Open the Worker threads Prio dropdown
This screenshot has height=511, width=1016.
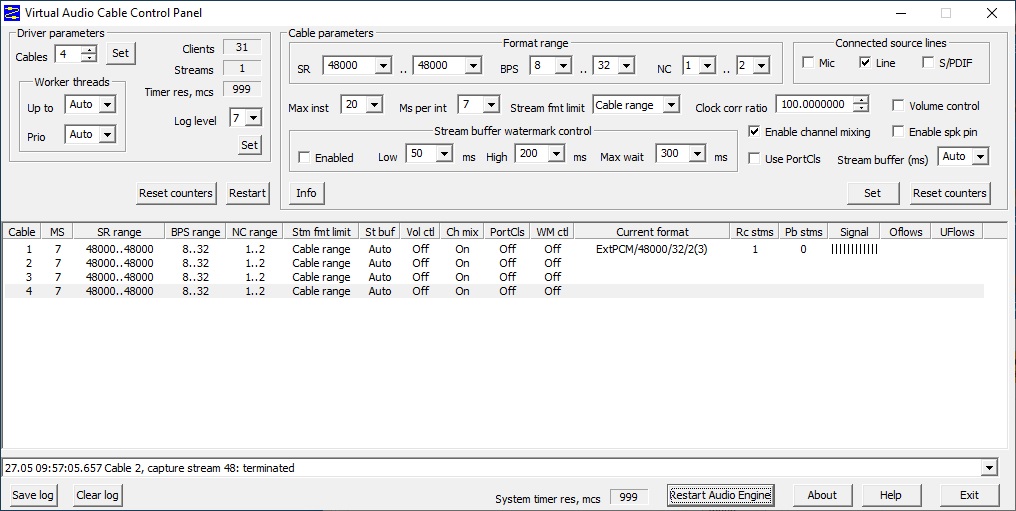[108, 135]
